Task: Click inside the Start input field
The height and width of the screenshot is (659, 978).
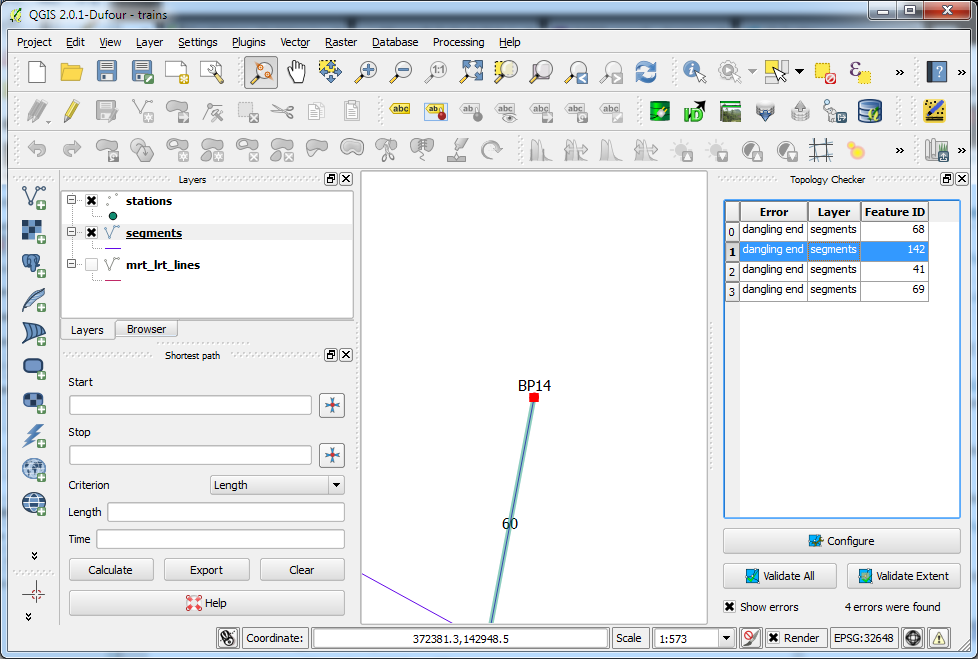Action: click(x=190, y=405)
